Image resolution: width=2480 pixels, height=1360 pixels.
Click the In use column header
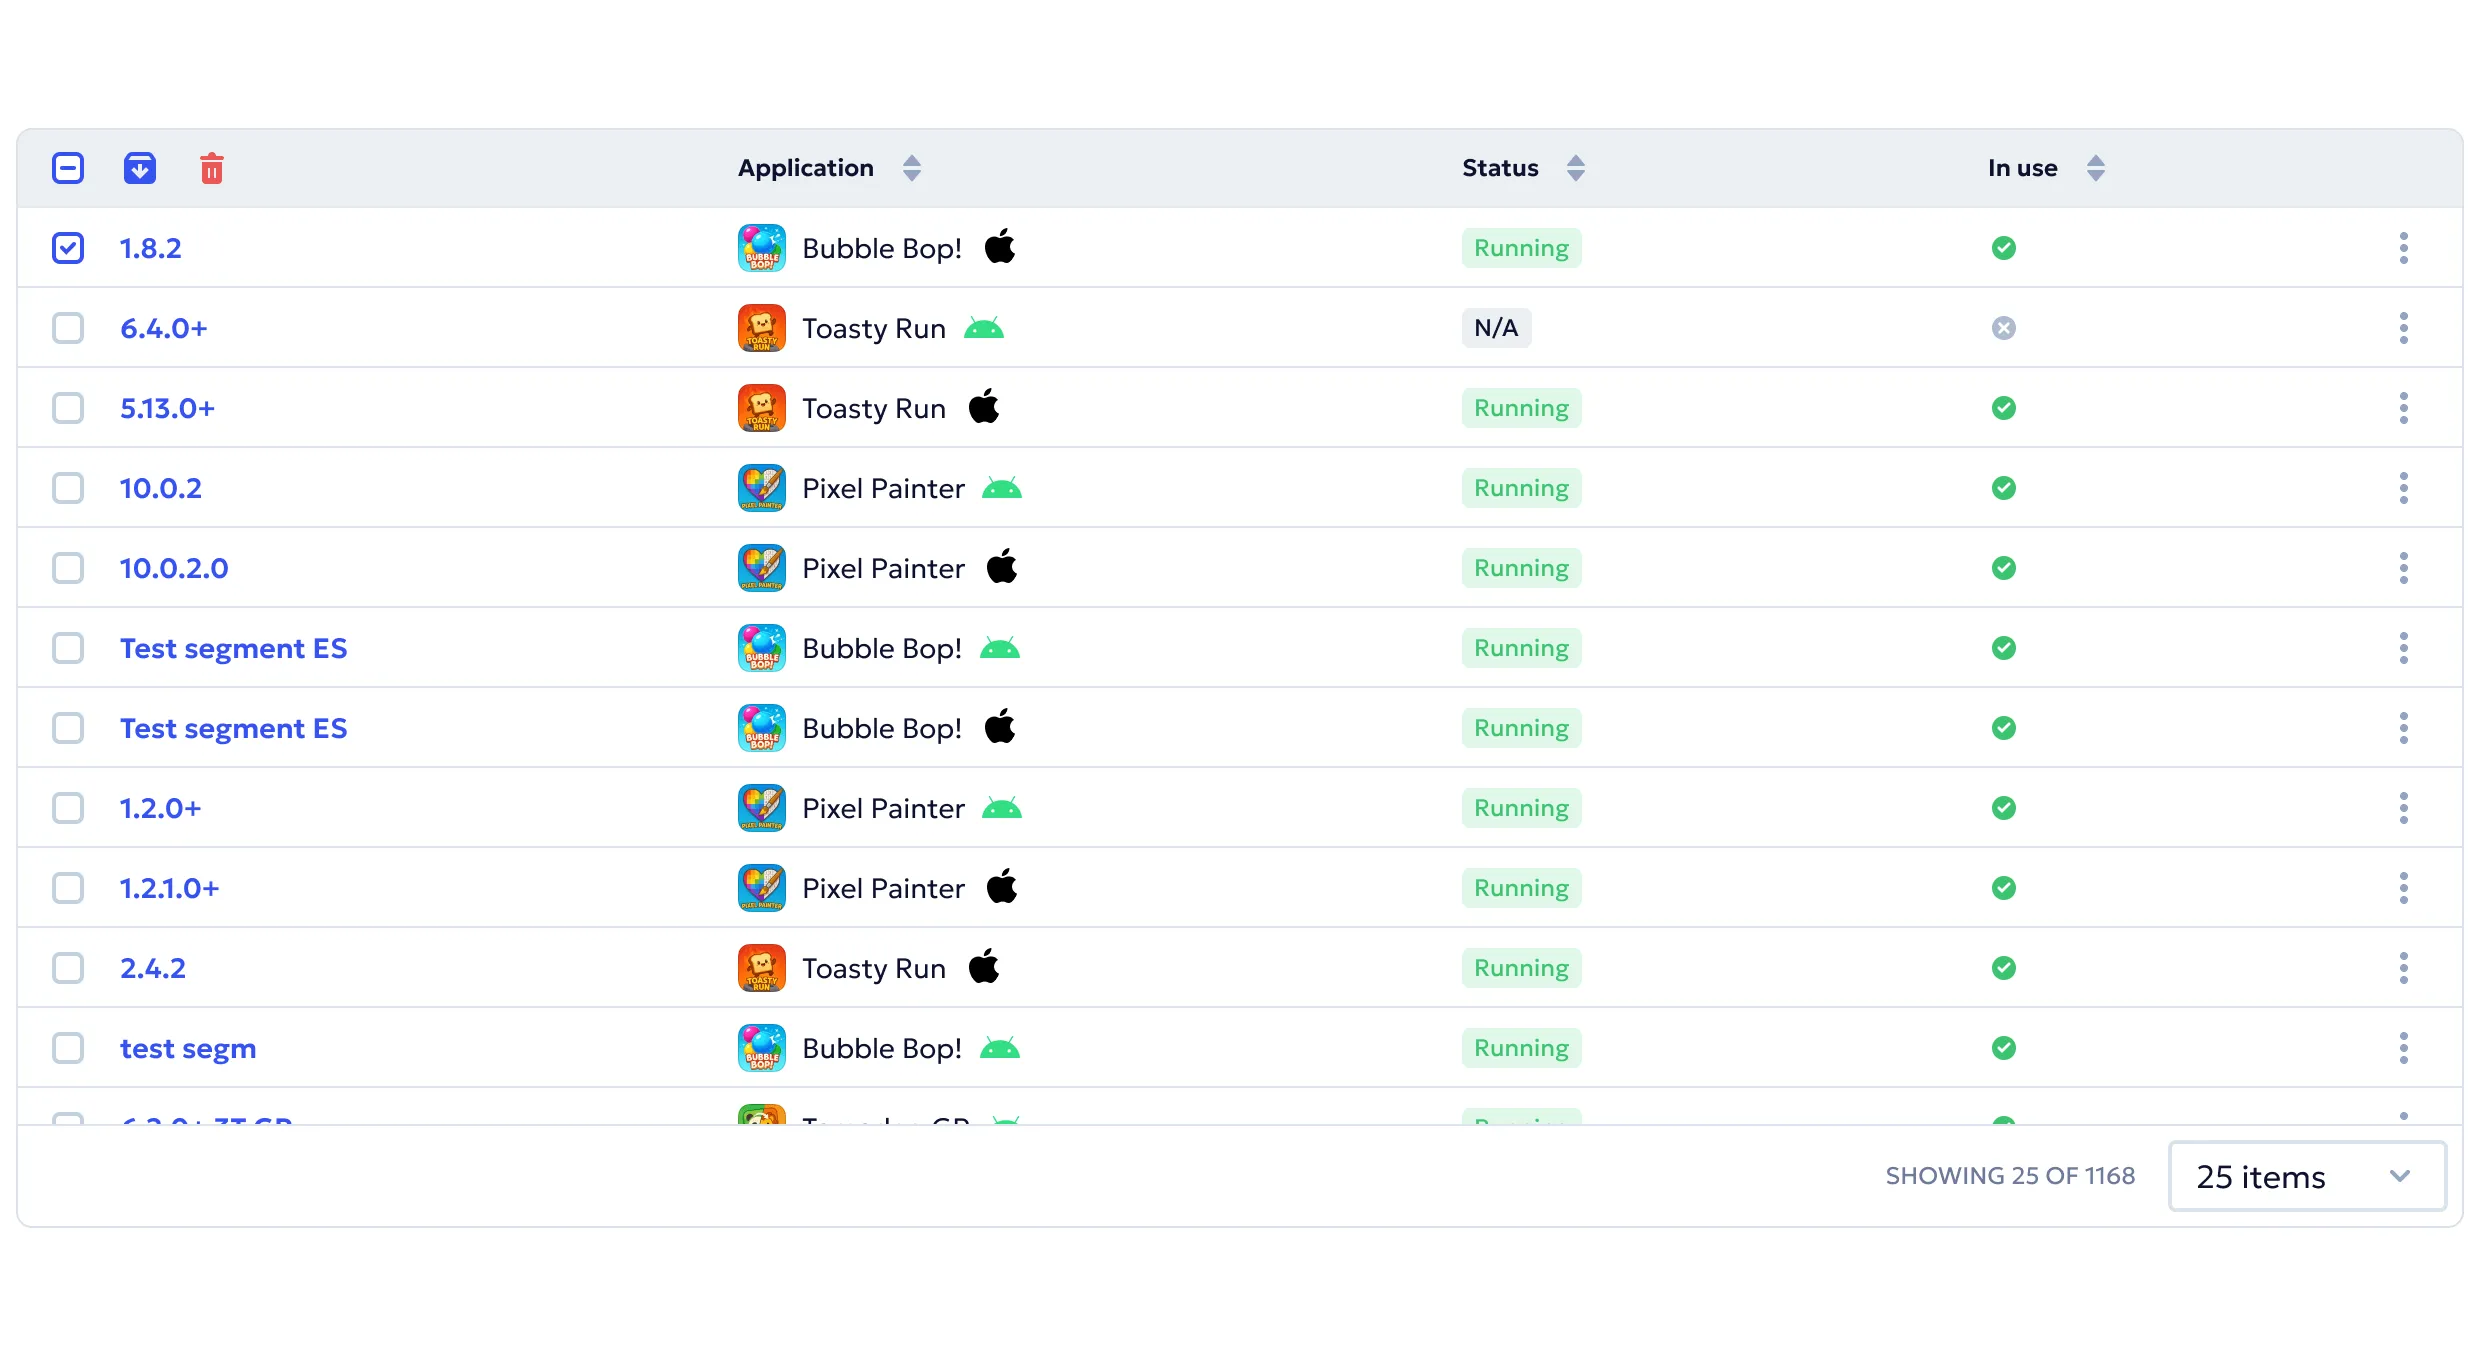pyautogui.click(x=2022, y=168)
